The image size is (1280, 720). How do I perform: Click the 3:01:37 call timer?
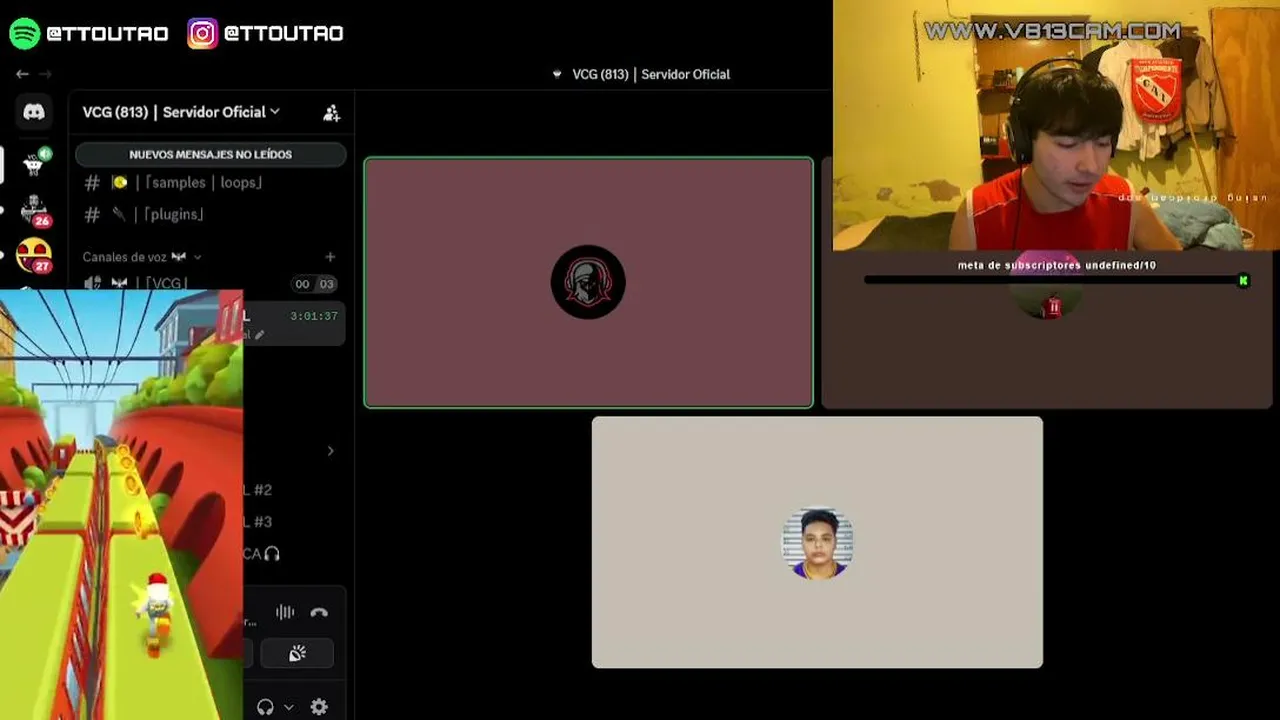pos(314,316)
